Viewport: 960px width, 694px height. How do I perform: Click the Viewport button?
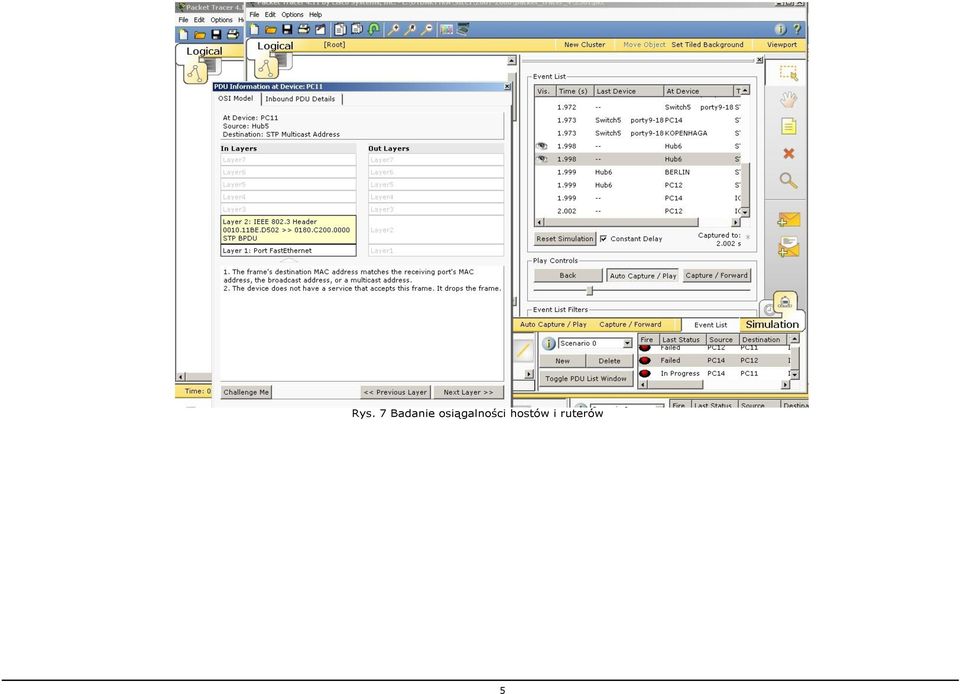[782, 45]
